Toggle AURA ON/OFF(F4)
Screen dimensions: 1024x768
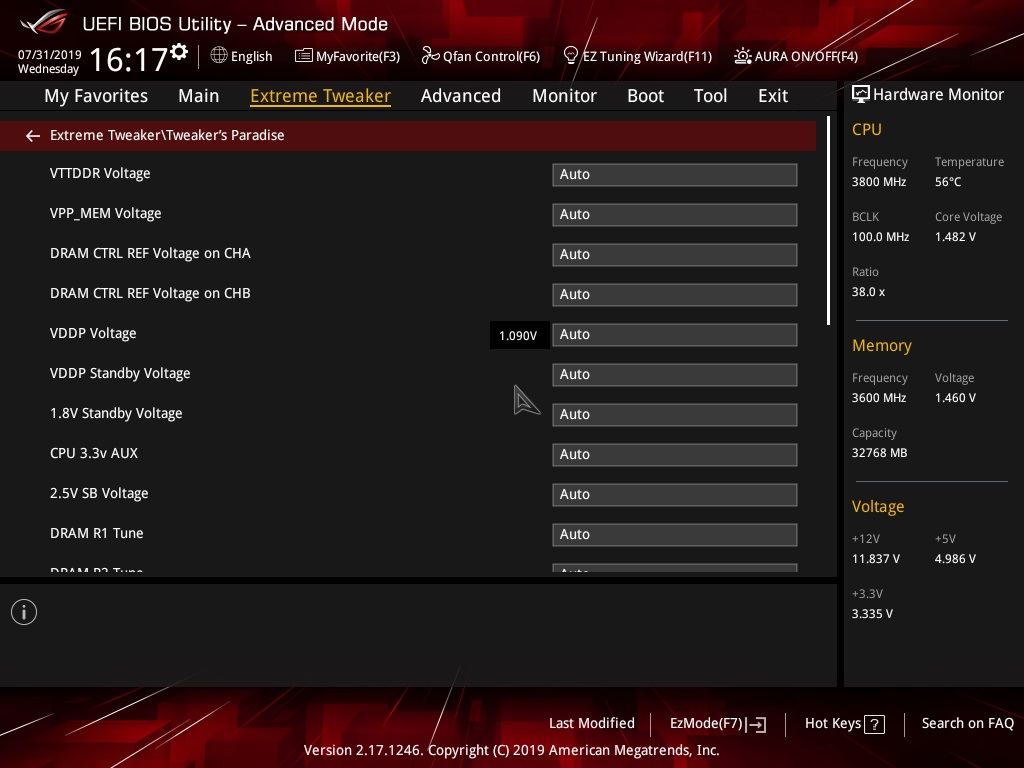806,57
